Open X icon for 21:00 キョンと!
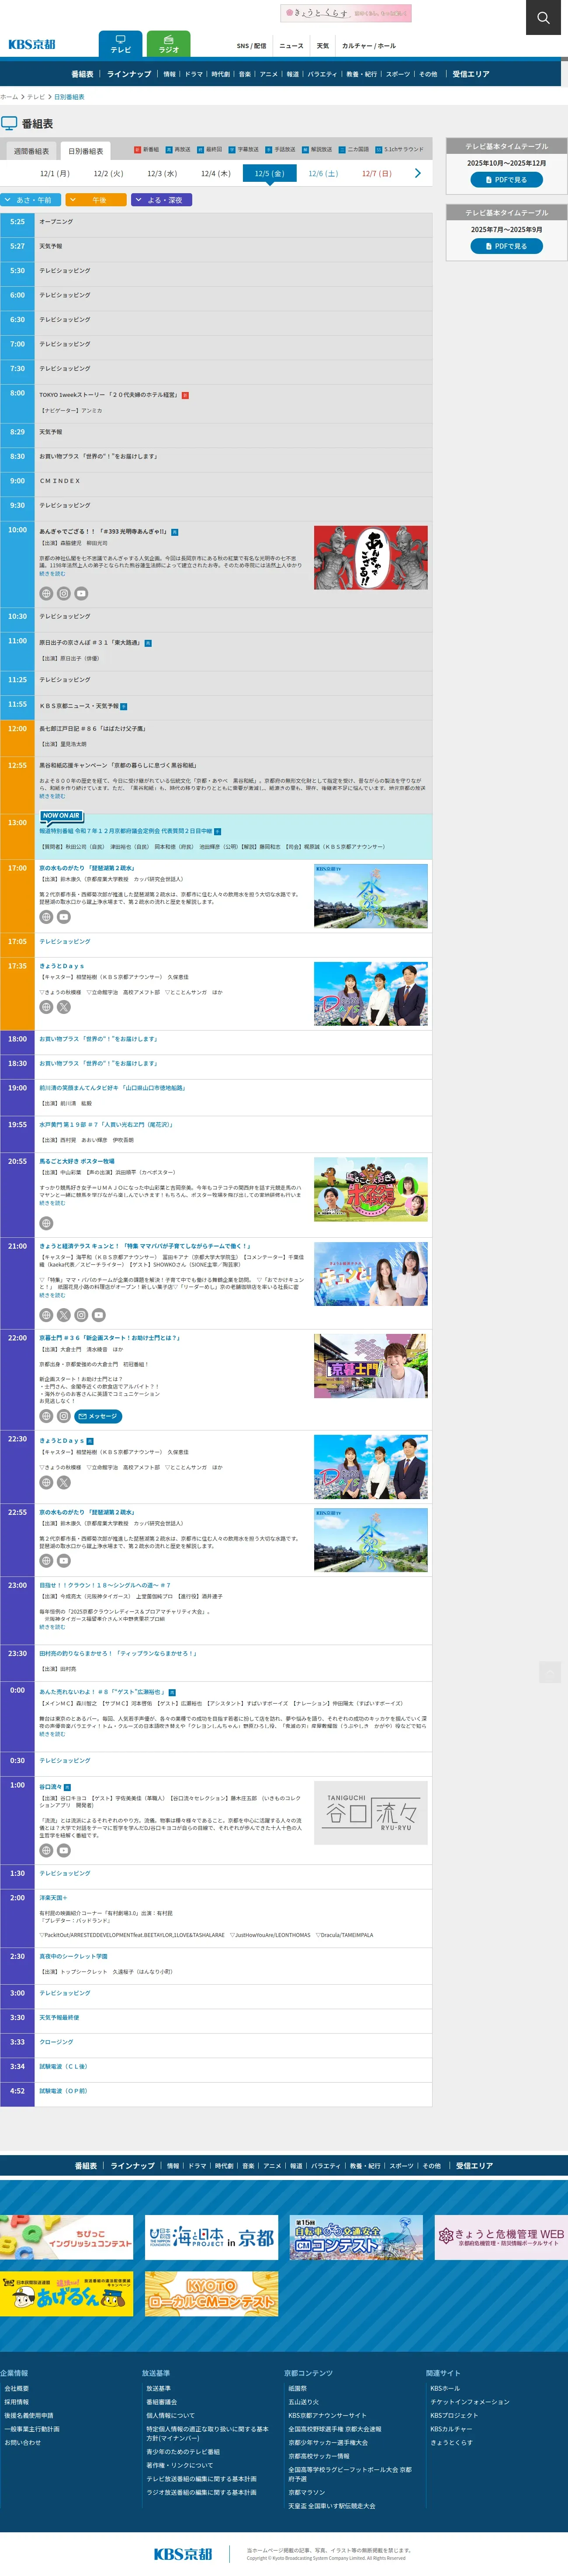The image size is (568, 2576). [x=64, y=1315]
